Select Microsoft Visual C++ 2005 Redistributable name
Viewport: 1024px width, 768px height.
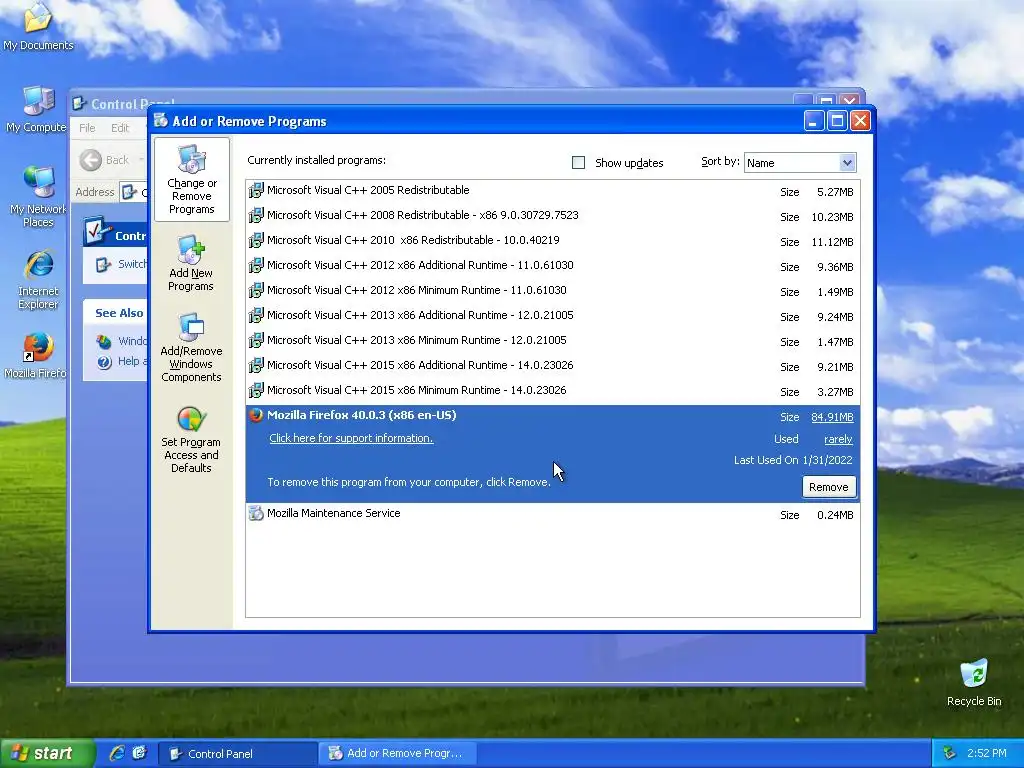click(368, 190)
